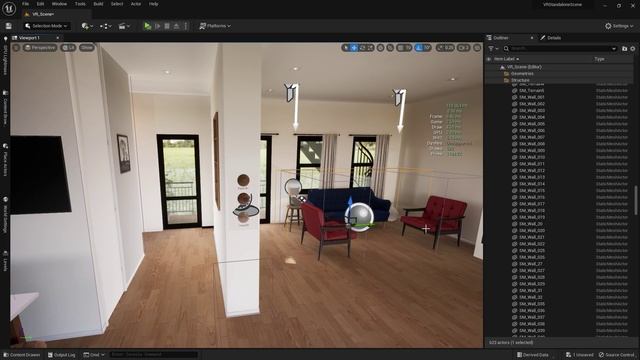Open the Platforms dropdown
Image resolution: width=640 pixels, height=360 pixels.
215,26
